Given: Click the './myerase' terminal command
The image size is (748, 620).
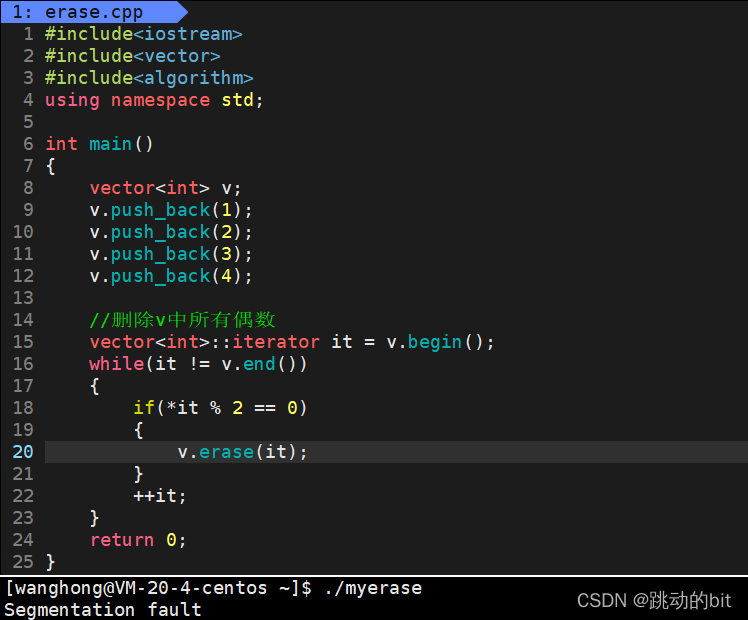Looking at the screenshot, I should [373, 589].
